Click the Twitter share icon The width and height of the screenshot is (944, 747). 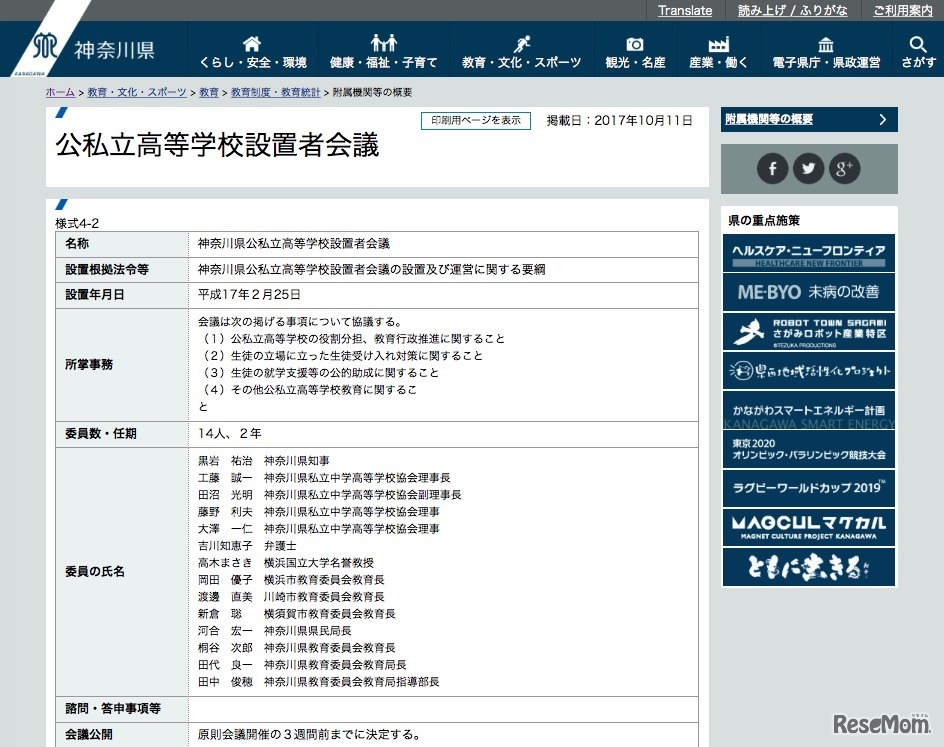point(808,168)
